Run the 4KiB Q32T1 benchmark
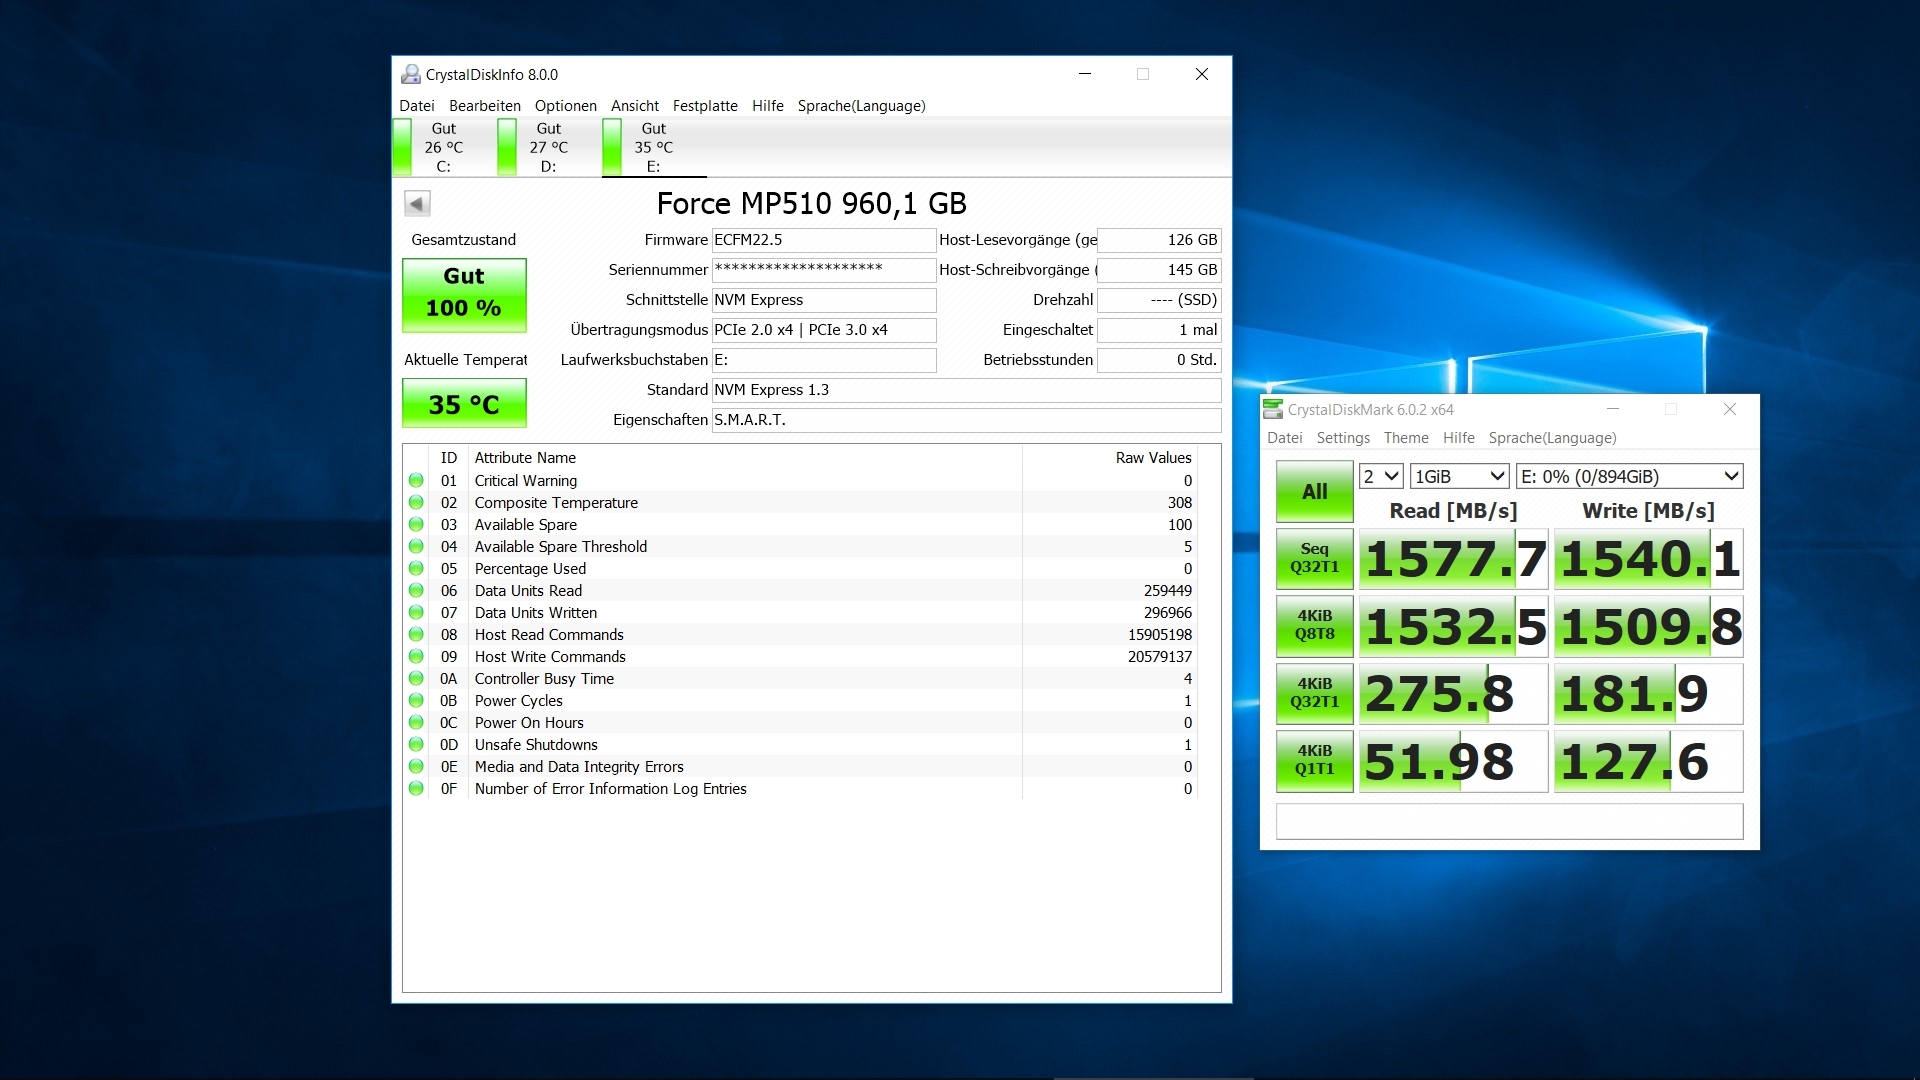 [x=1315, y=694]
